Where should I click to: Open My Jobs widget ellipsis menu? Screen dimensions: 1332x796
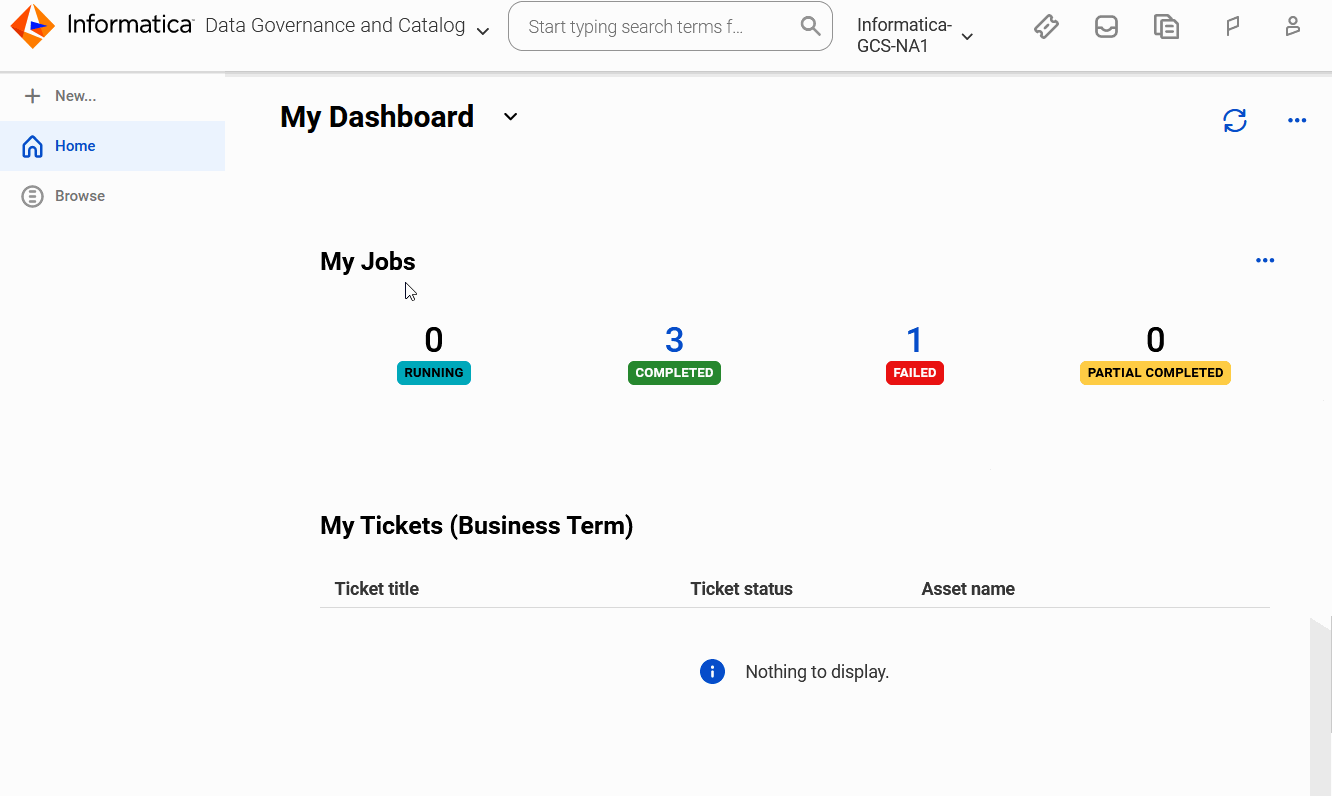point(1265,261)
